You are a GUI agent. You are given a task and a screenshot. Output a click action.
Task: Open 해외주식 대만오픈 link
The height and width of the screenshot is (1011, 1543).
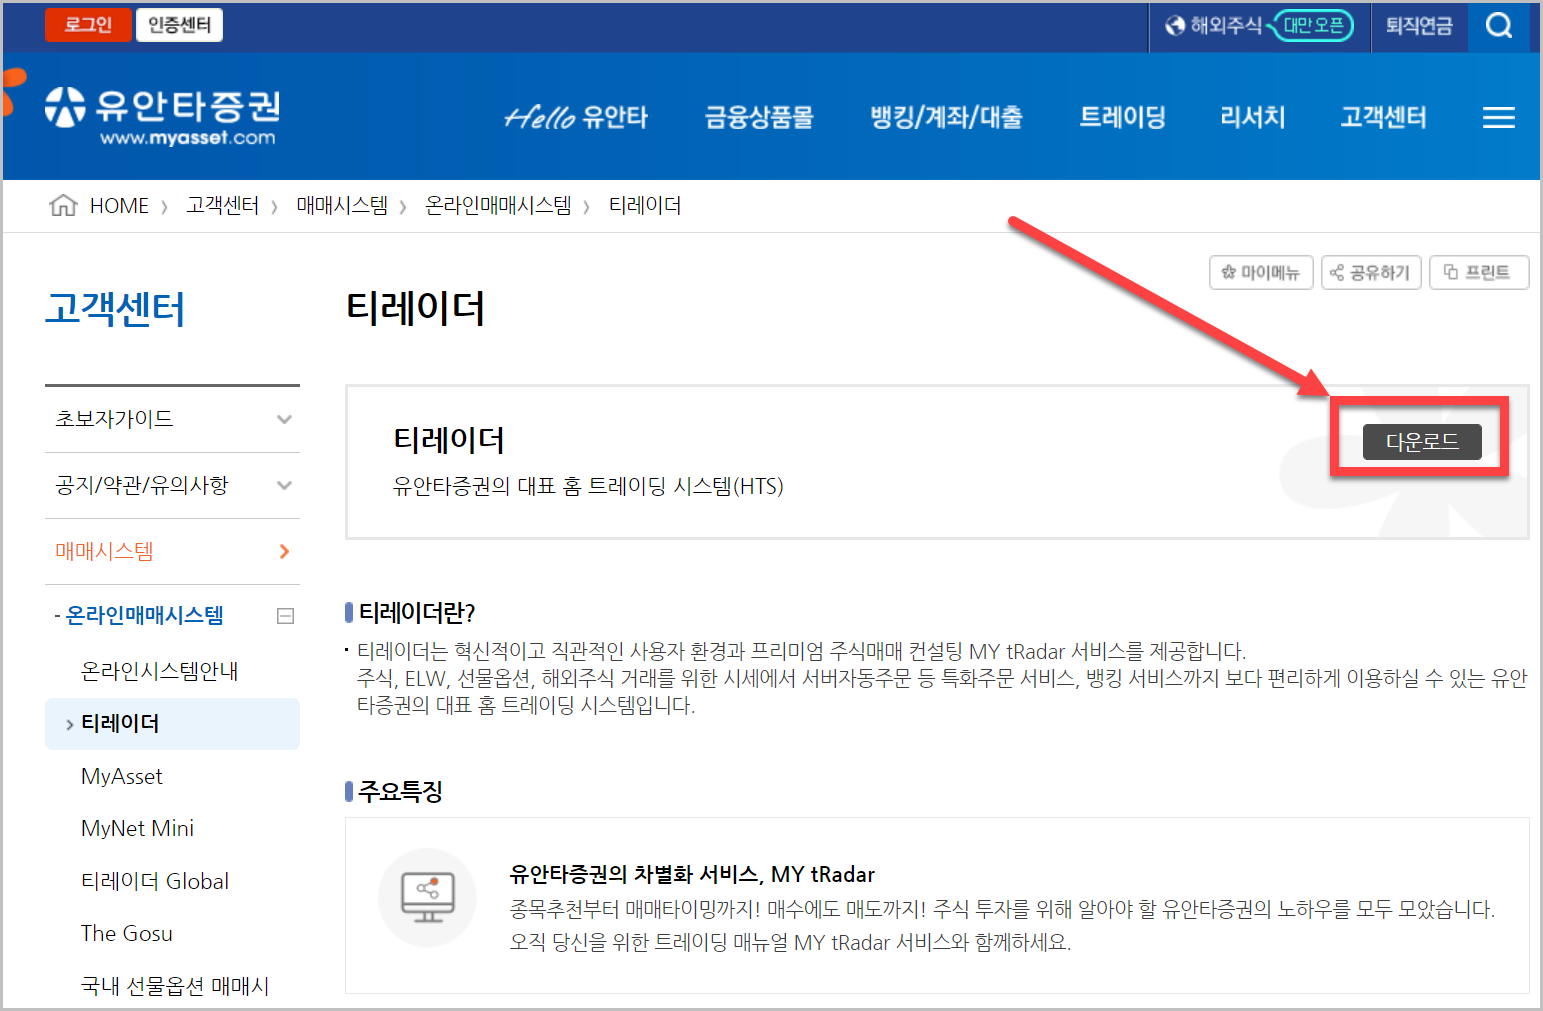point(1259,25)
